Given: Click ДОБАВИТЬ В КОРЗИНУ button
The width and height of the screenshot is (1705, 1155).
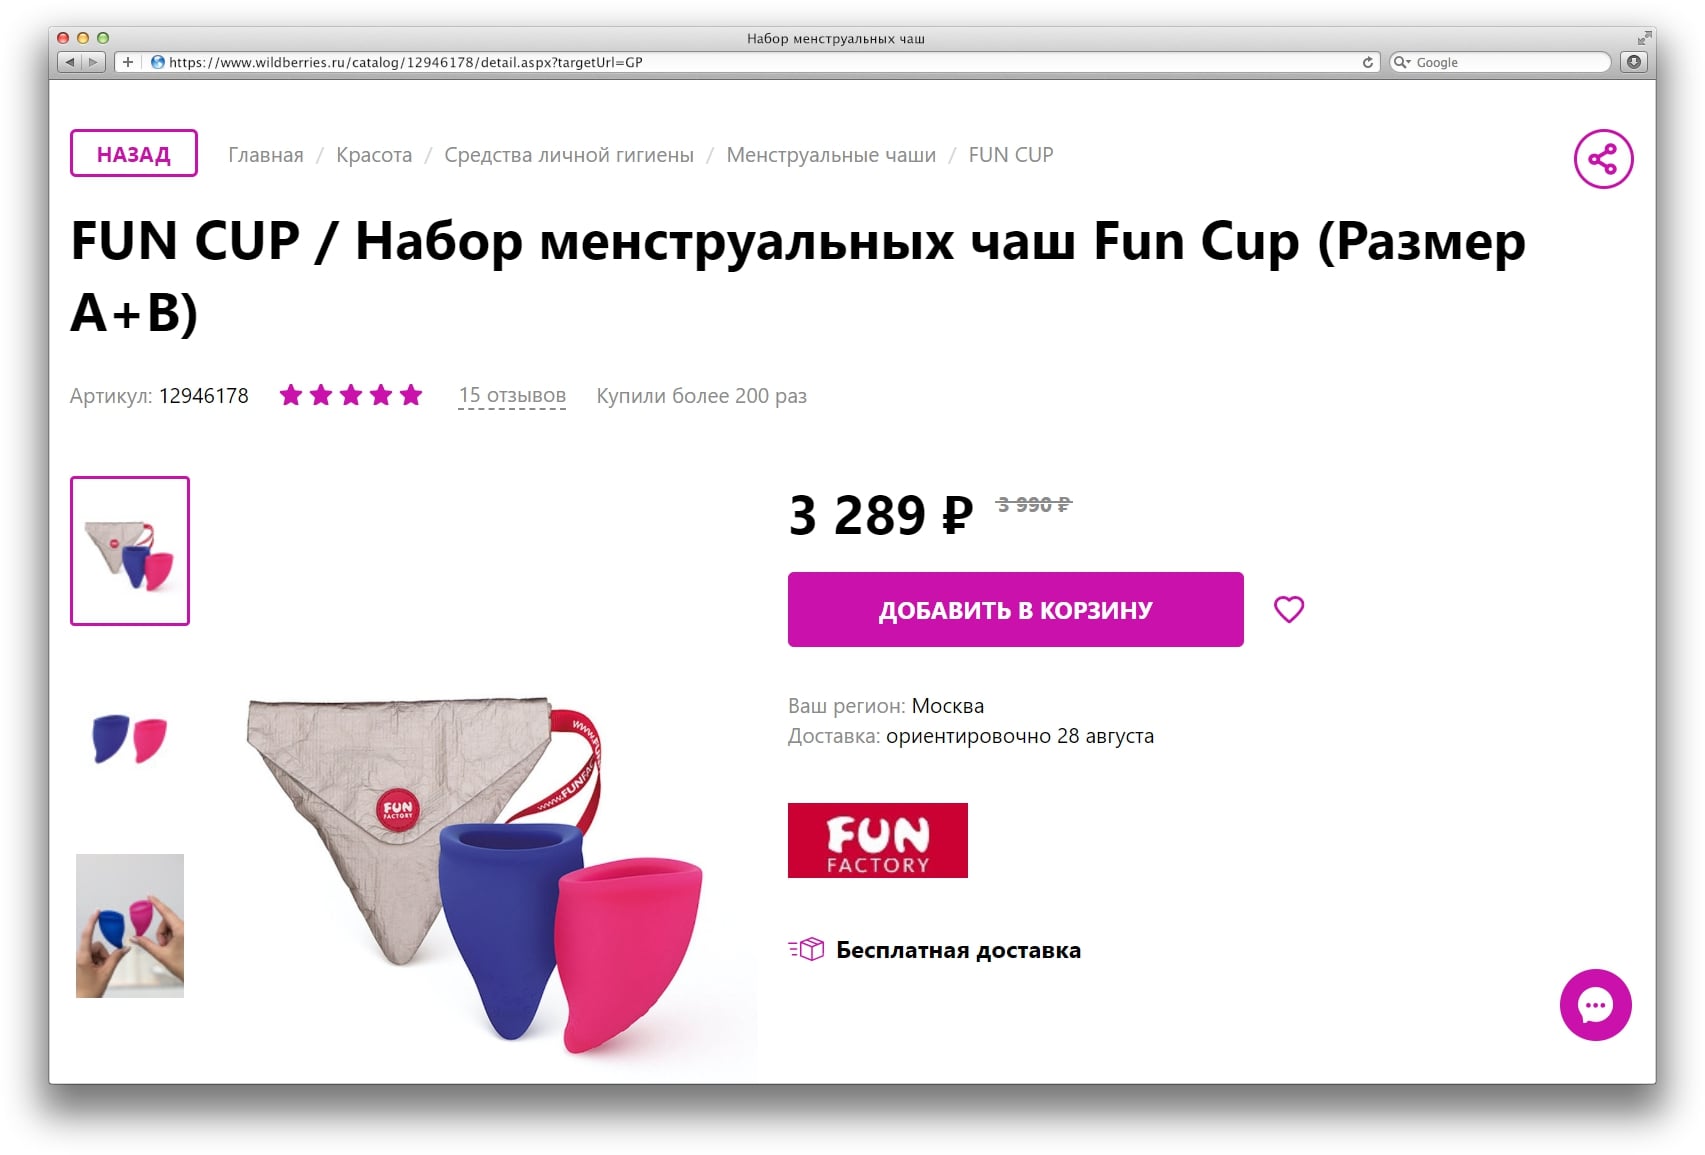Looking at the screenshot, I should coord(1015,610).
